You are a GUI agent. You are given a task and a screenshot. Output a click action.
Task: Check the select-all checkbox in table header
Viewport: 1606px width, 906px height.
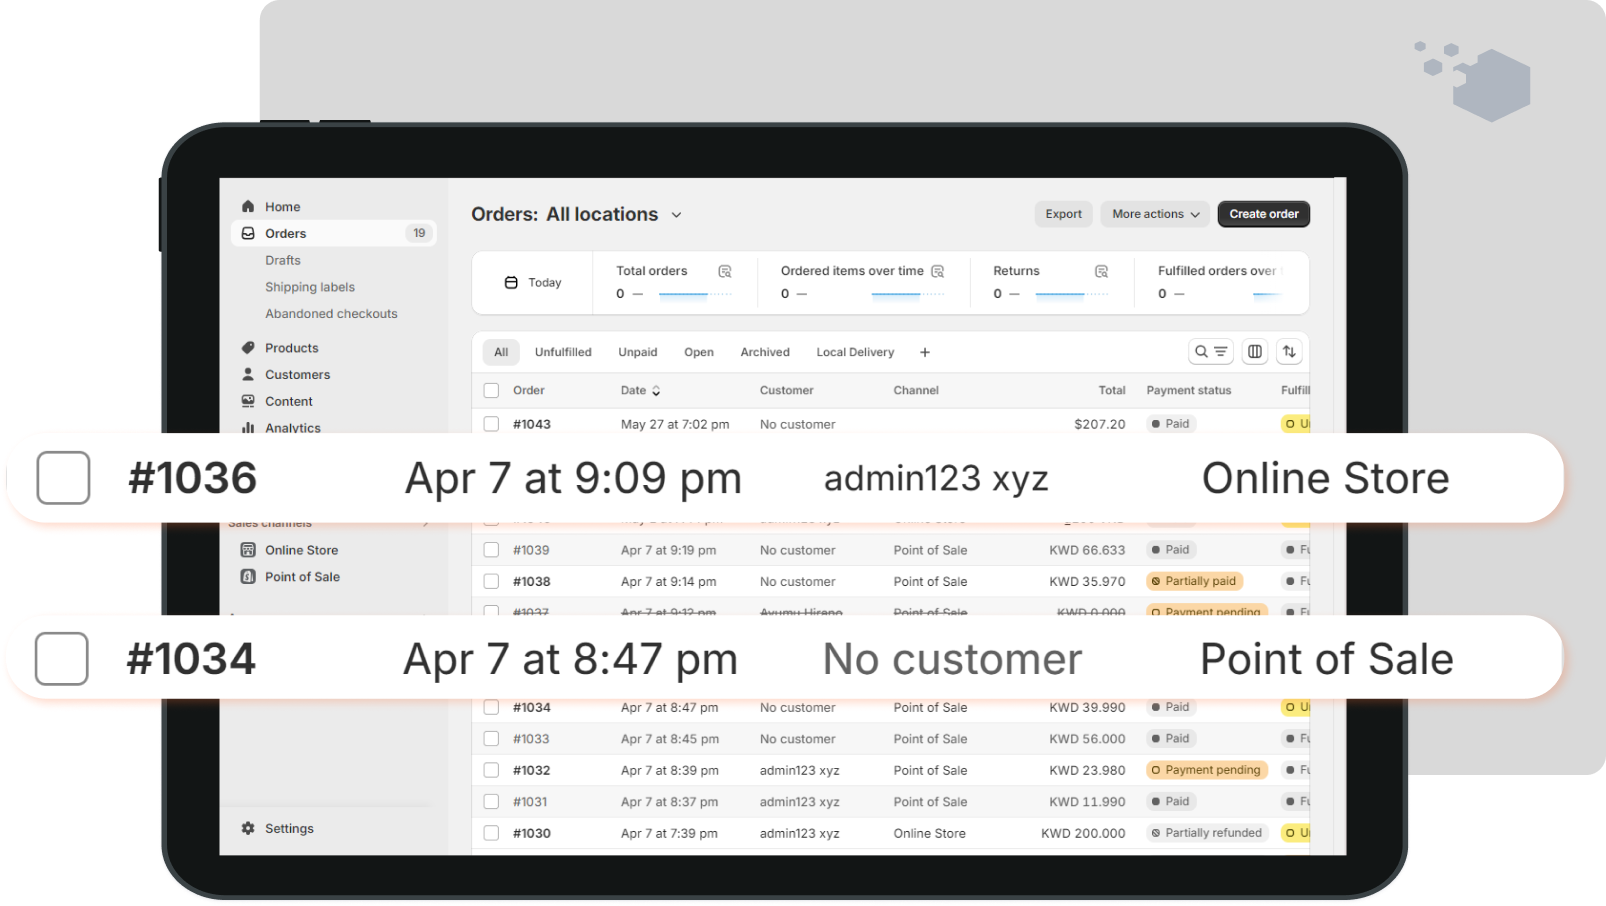(491, 390)
